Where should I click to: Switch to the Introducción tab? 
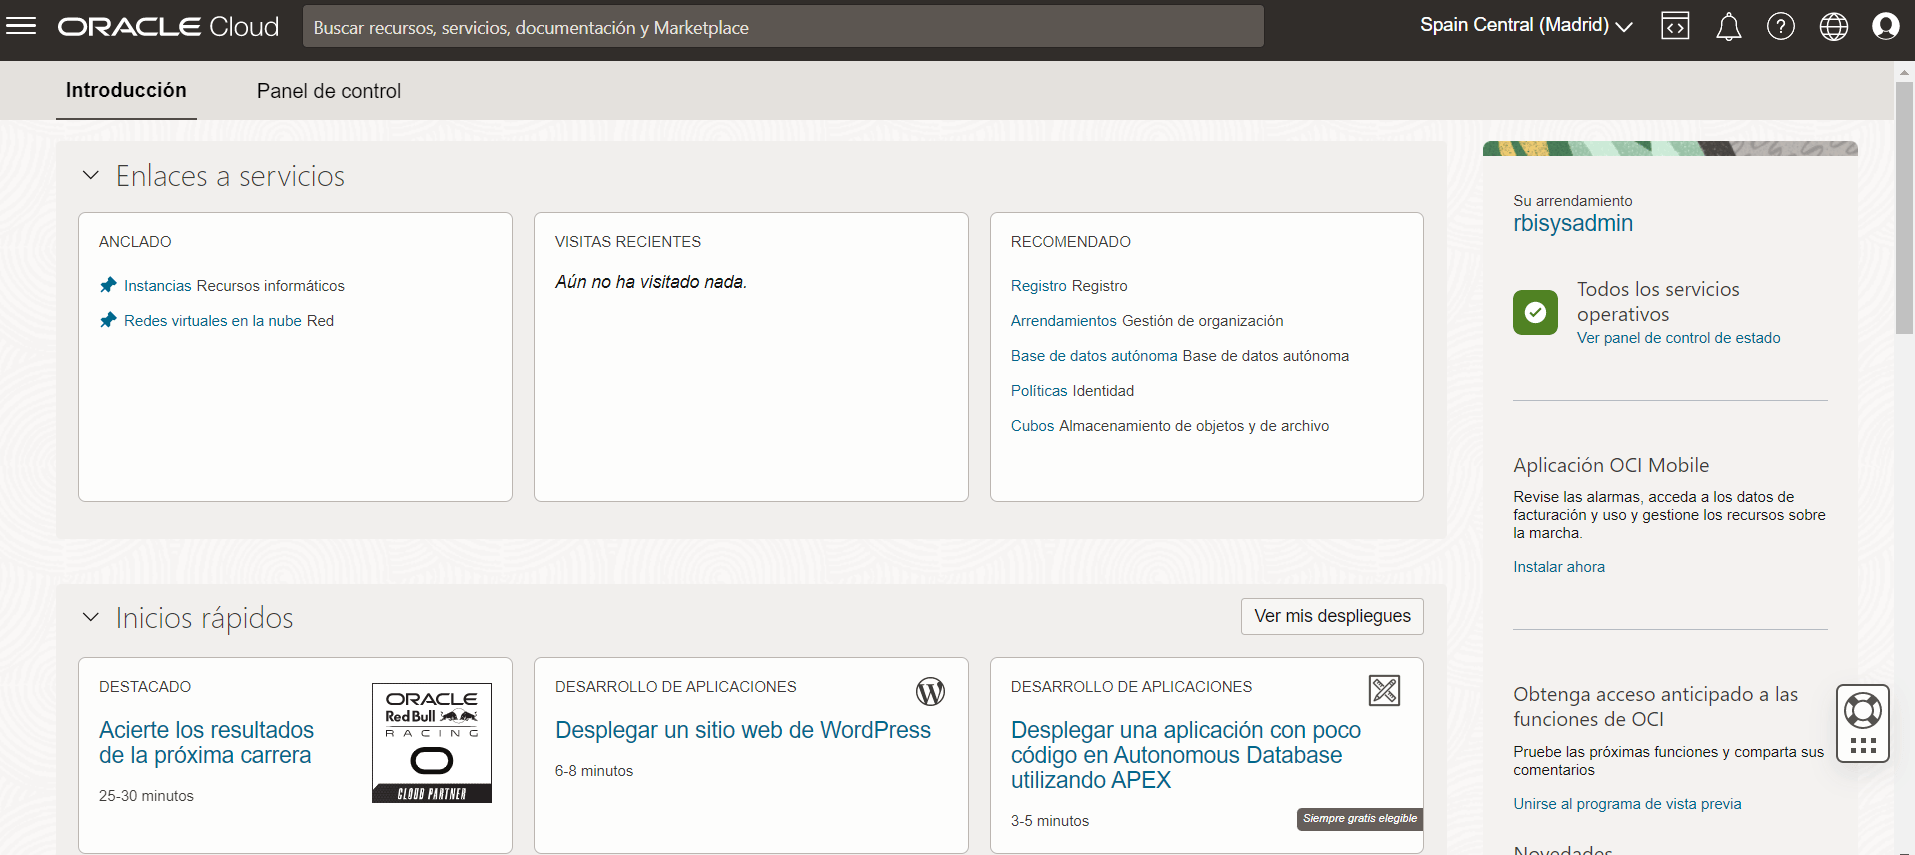[x=126, y=90]
